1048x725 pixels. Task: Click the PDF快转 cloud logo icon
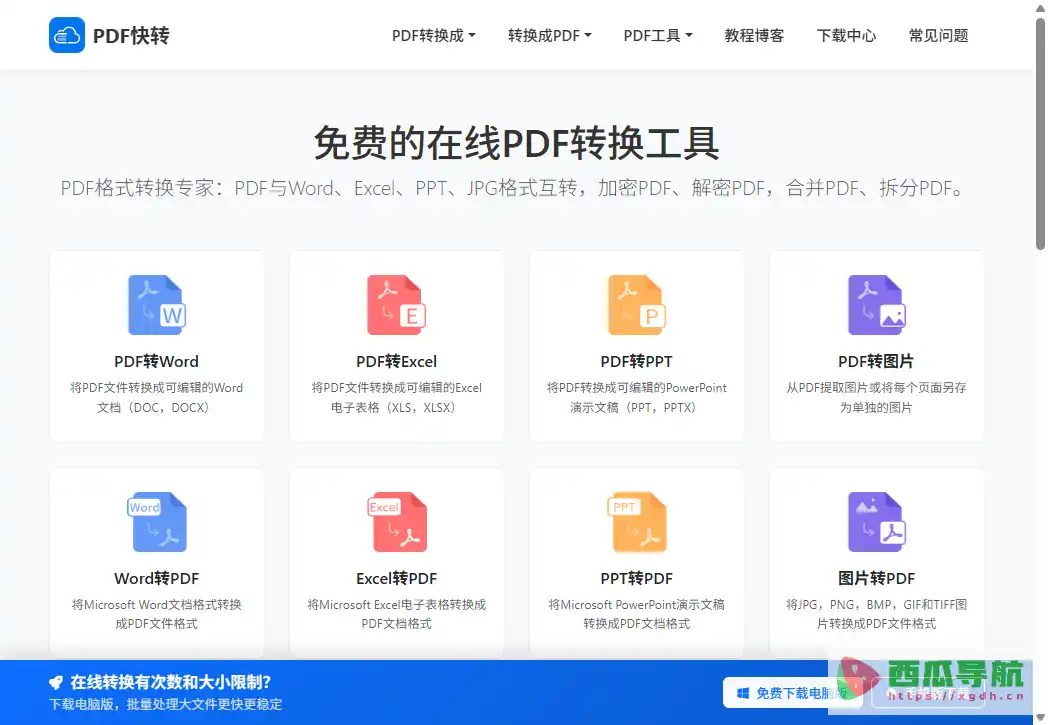[67, 35]
